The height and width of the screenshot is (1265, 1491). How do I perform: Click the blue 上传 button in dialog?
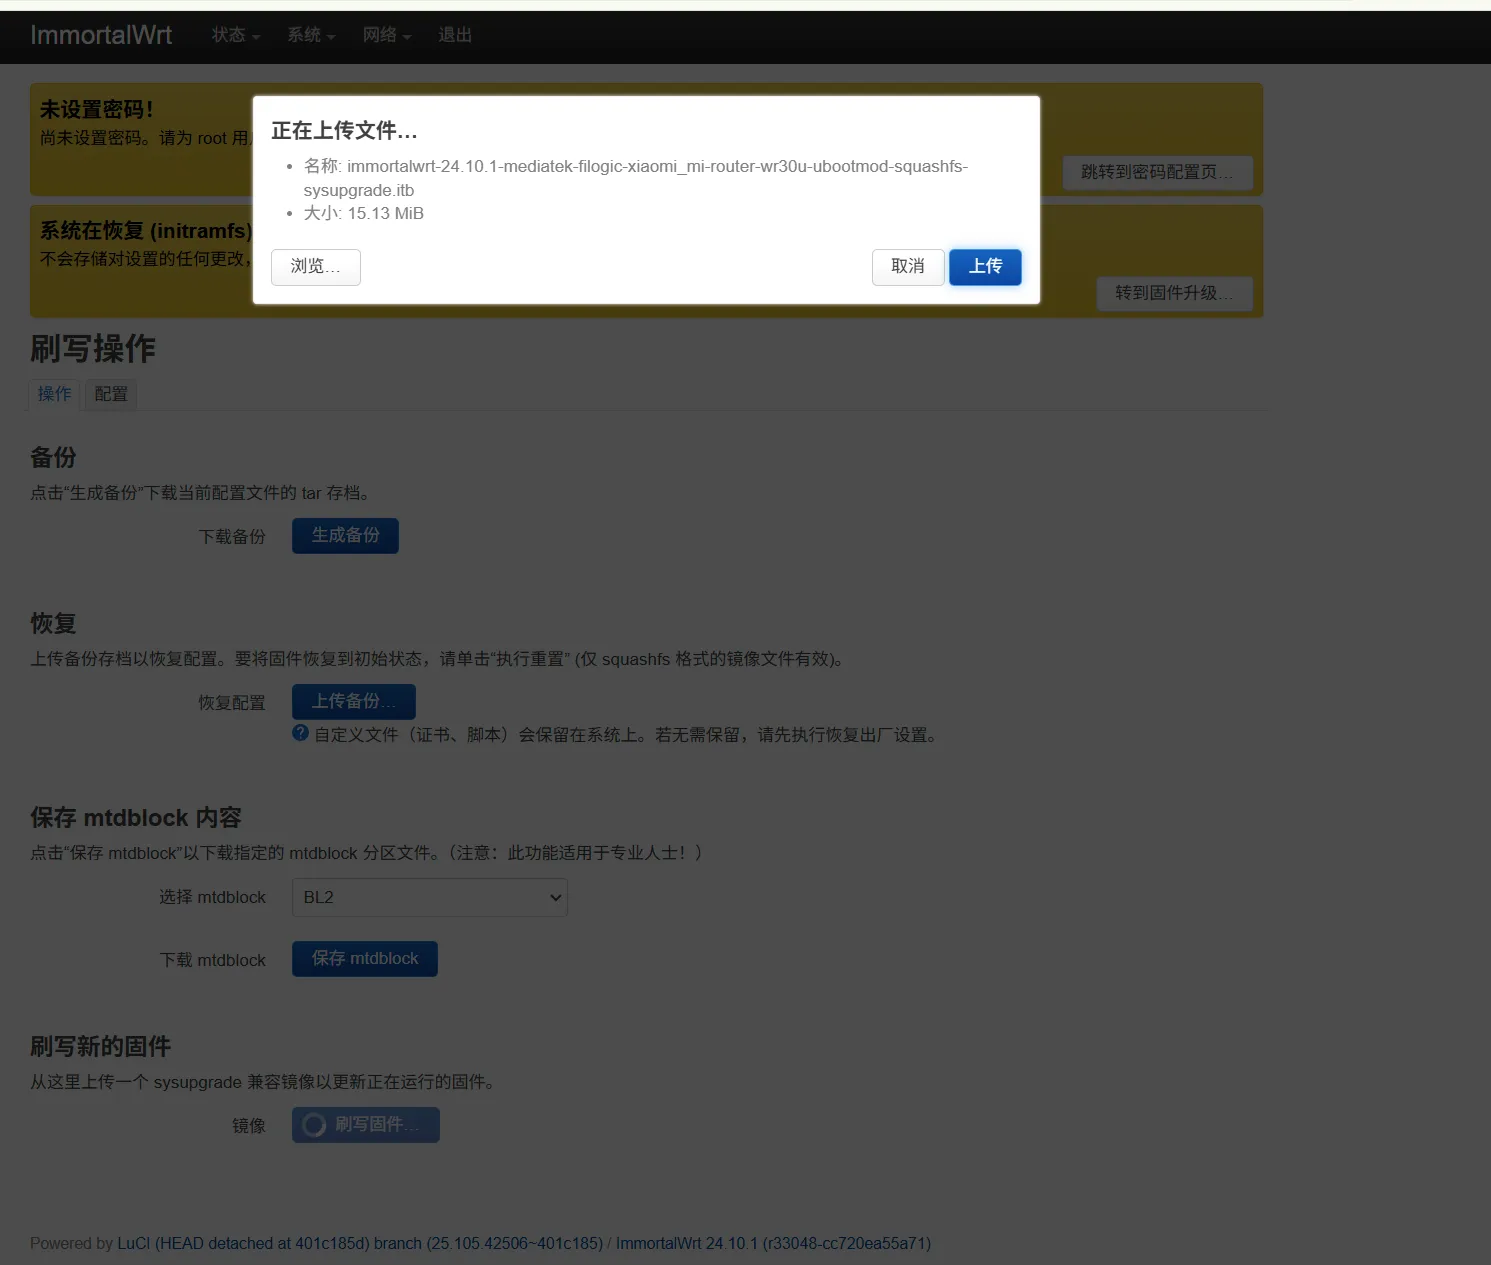(x=985, y=267)
